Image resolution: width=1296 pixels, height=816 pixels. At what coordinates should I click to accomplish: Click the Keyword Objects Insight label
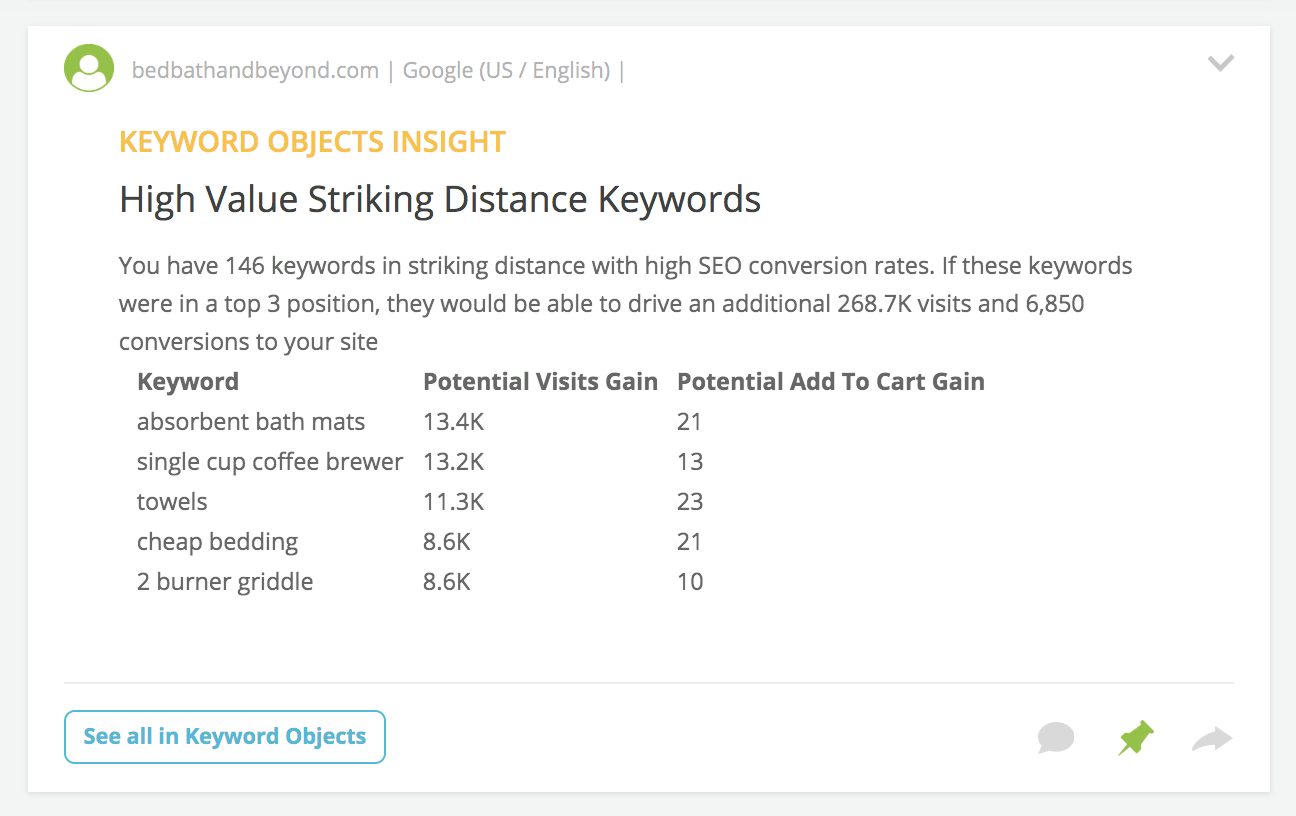coord(312,142)
